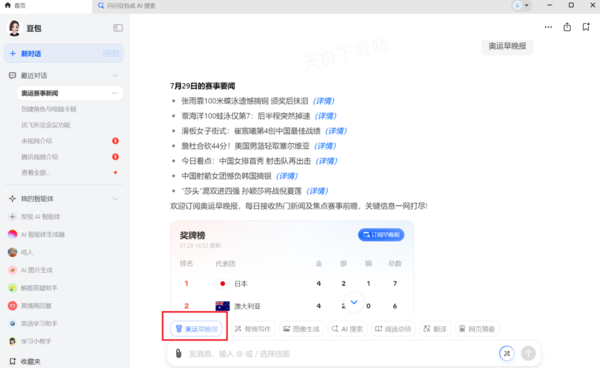
Task: Click the send arrow button
Action: coord(528,353)
